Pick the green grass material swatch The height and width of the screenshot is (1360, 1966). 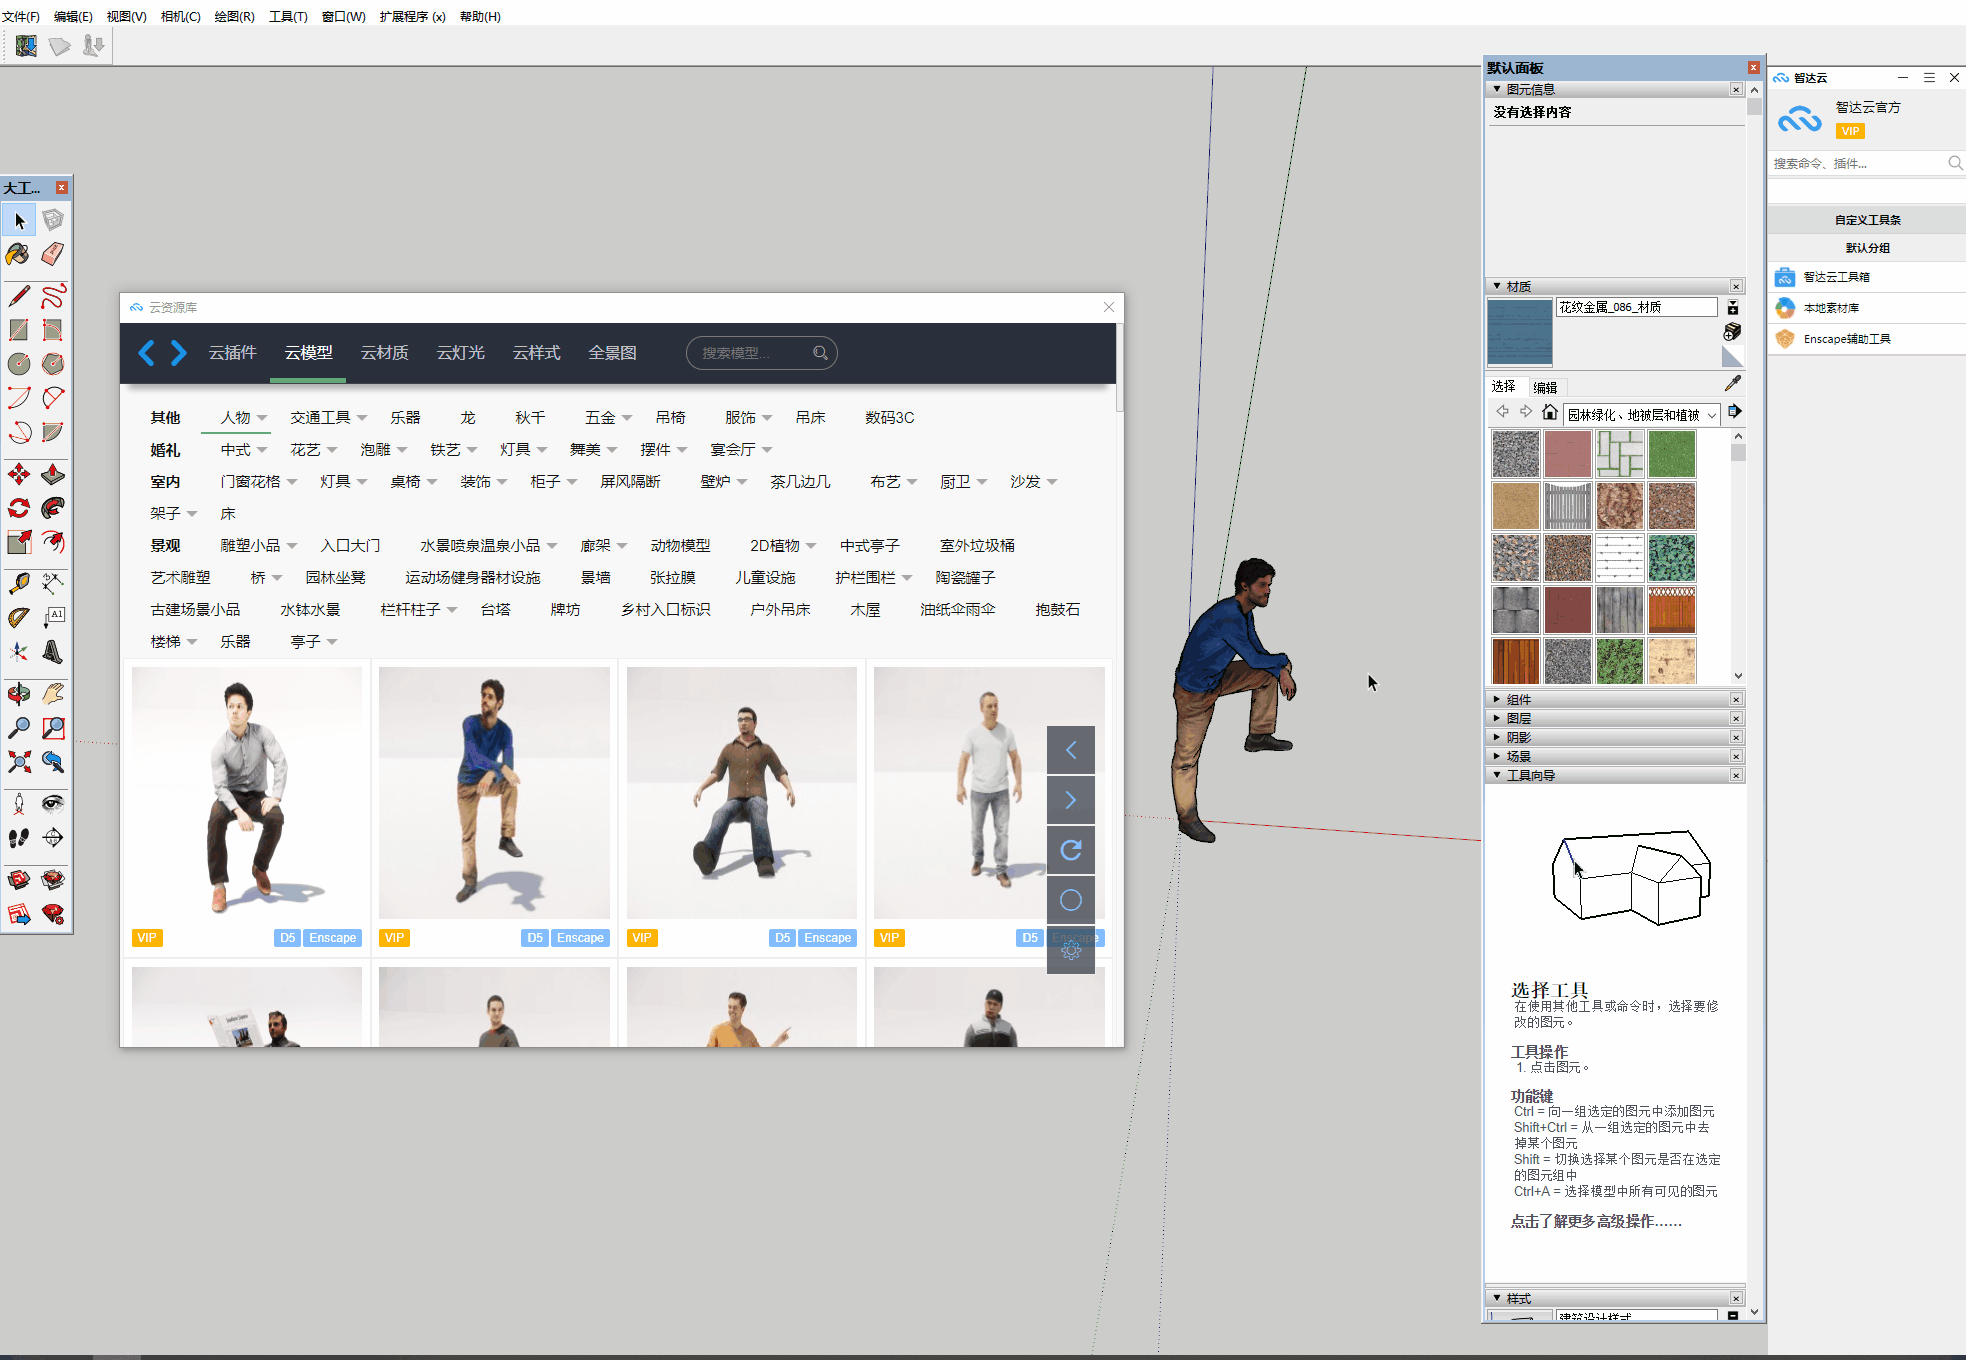1671,454
